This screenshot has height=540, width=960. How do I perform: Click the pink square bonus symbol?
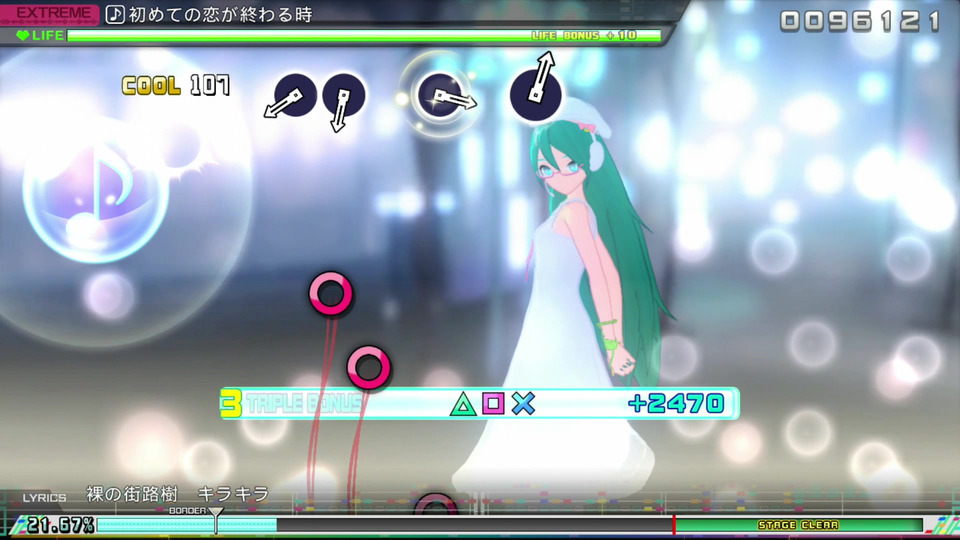[493, 403]
